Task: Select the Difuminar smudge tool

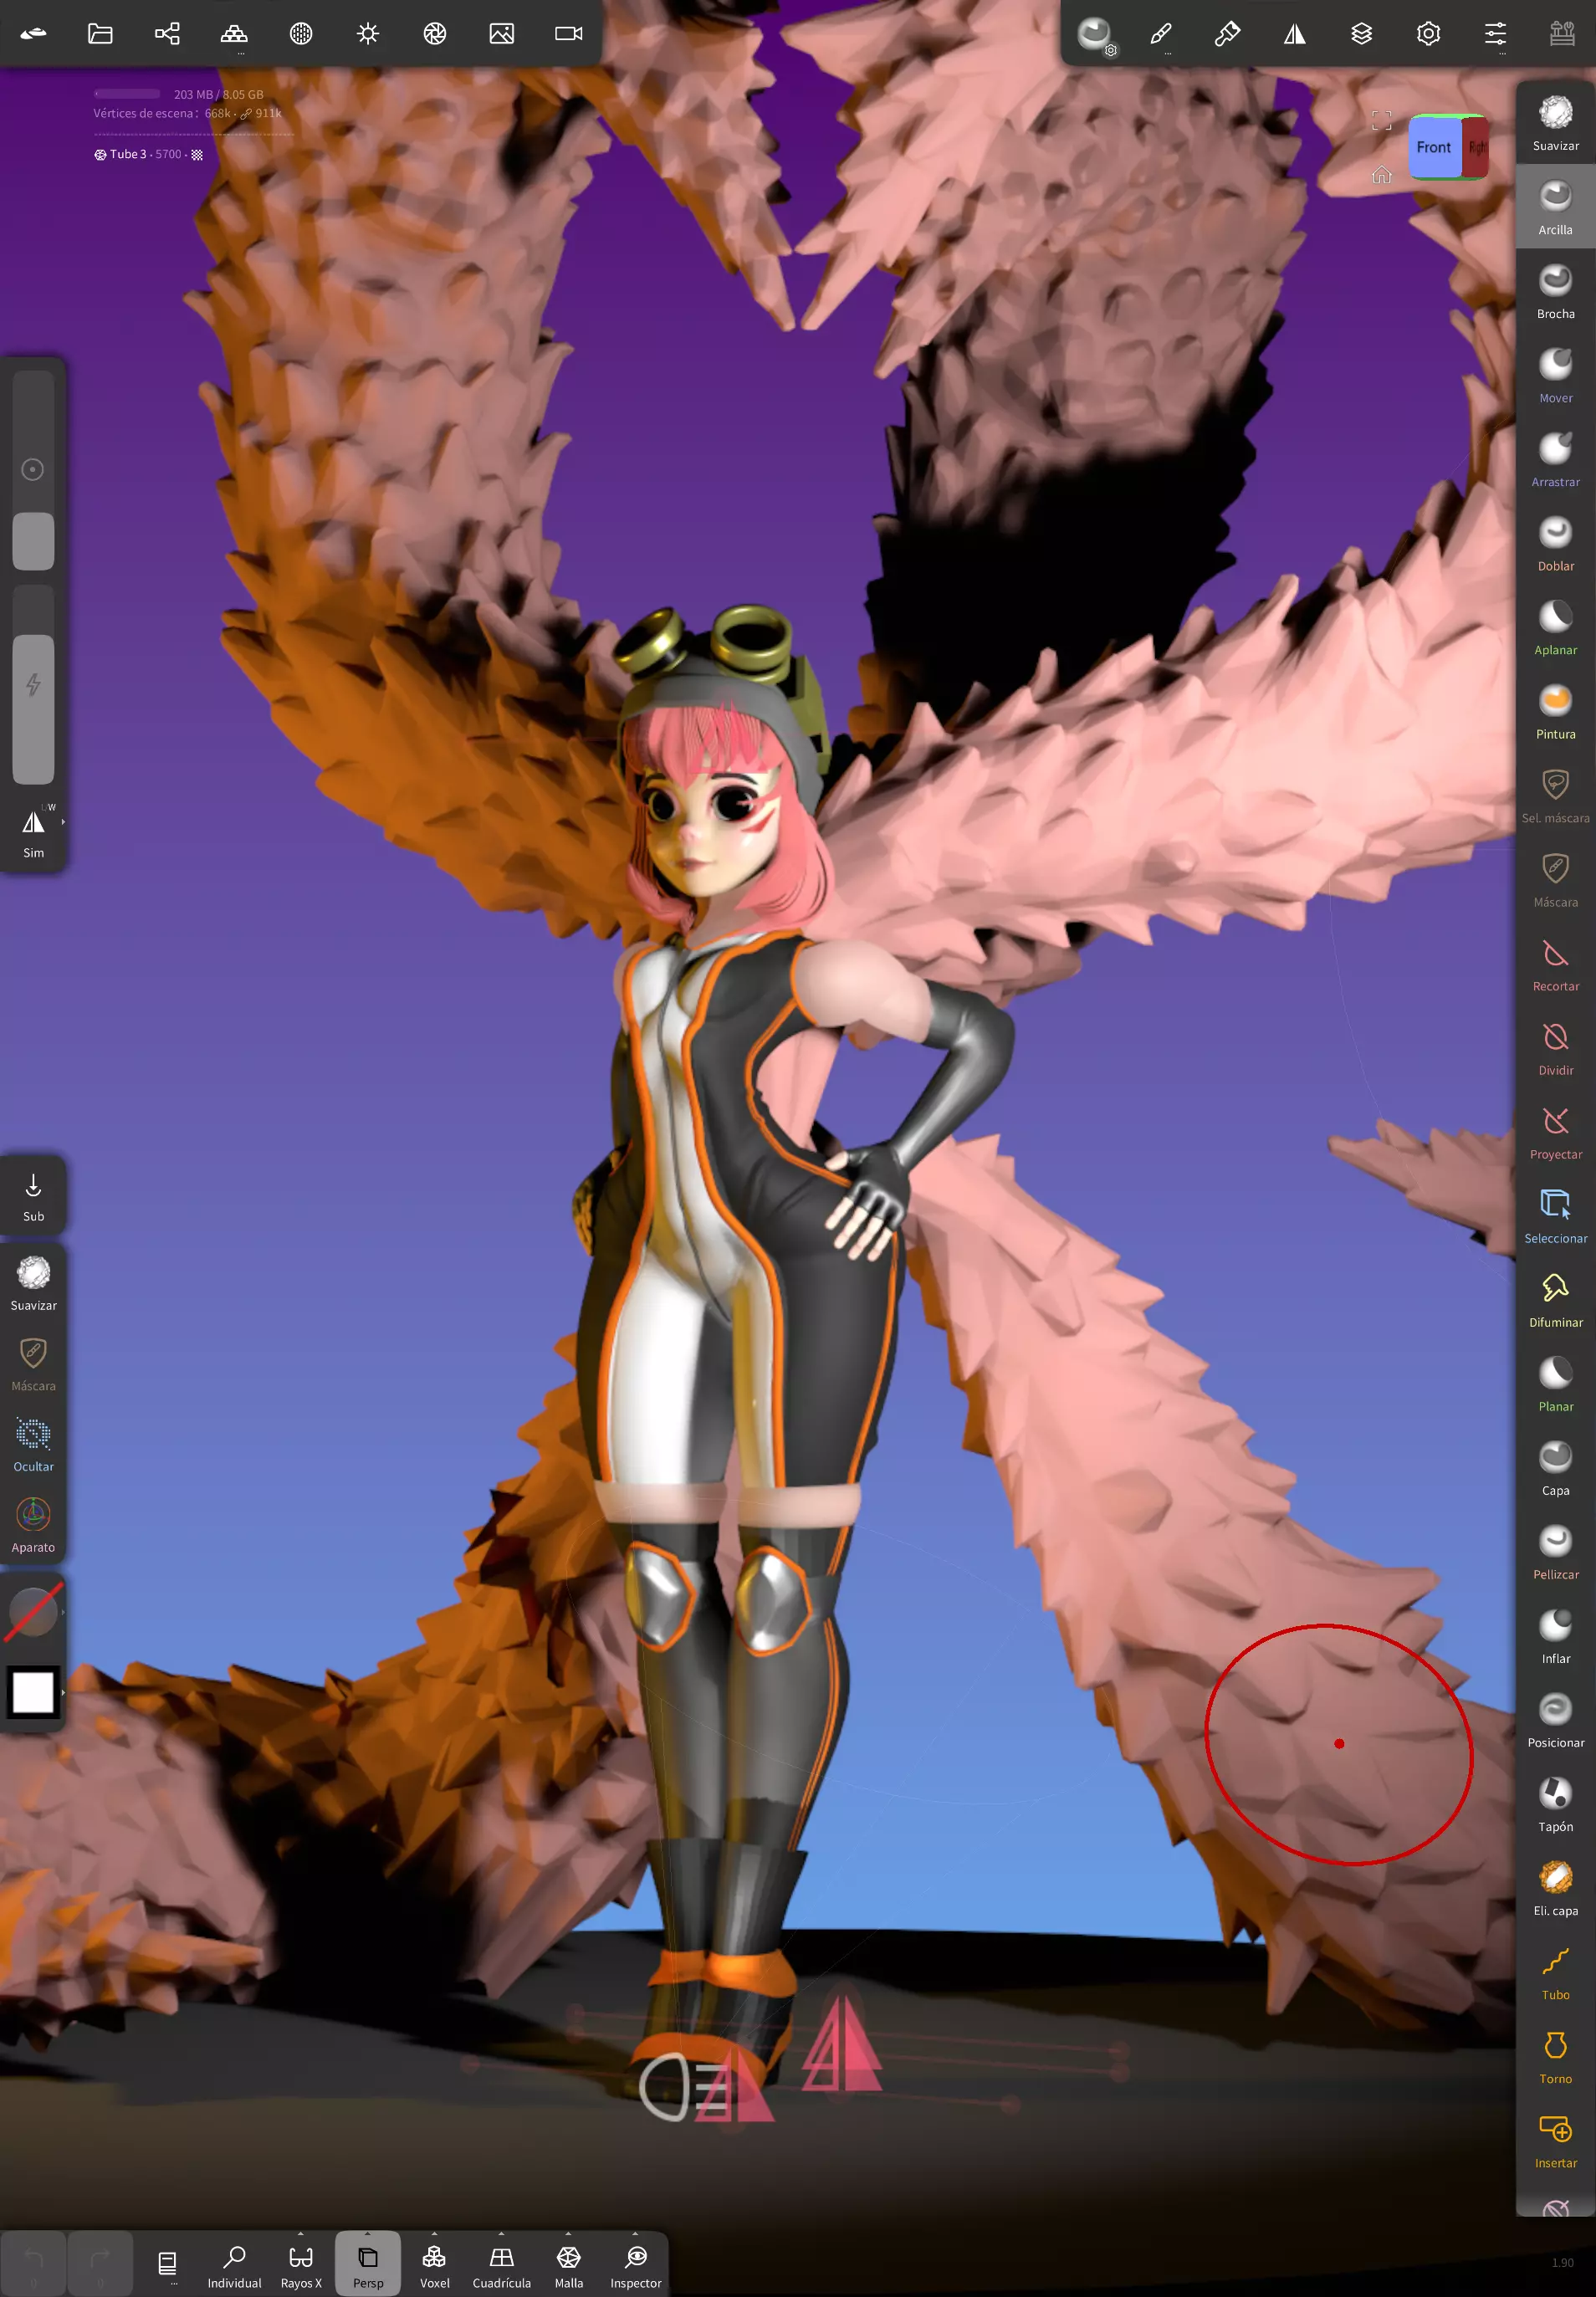Action: [1555, 1299]
